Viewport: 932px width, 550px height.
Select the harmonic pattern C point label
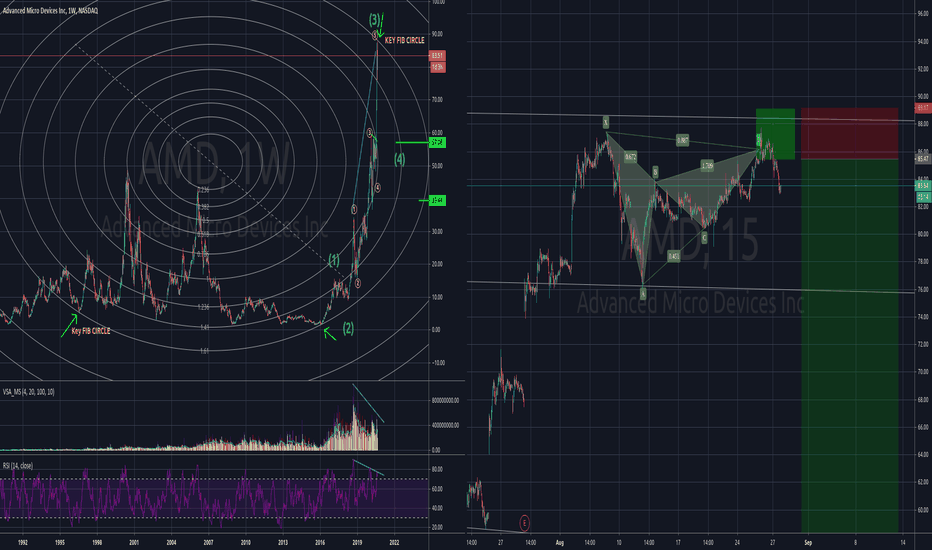tap(704, 238)
